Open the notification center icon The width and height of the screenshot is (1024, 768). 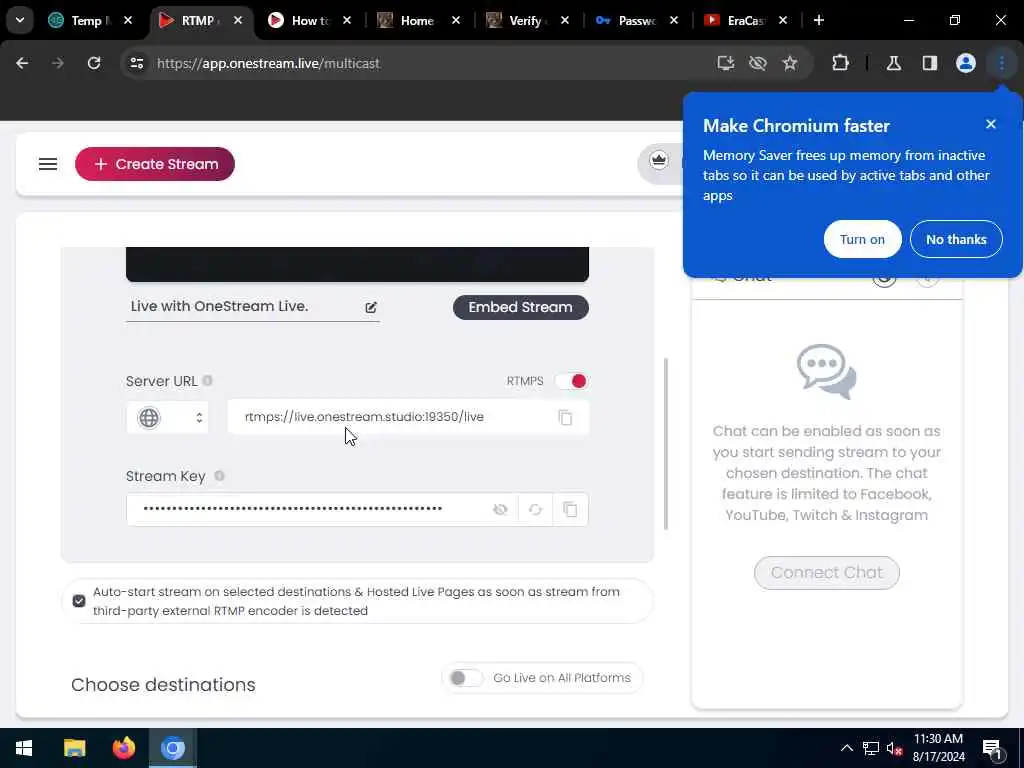(993, 748)
